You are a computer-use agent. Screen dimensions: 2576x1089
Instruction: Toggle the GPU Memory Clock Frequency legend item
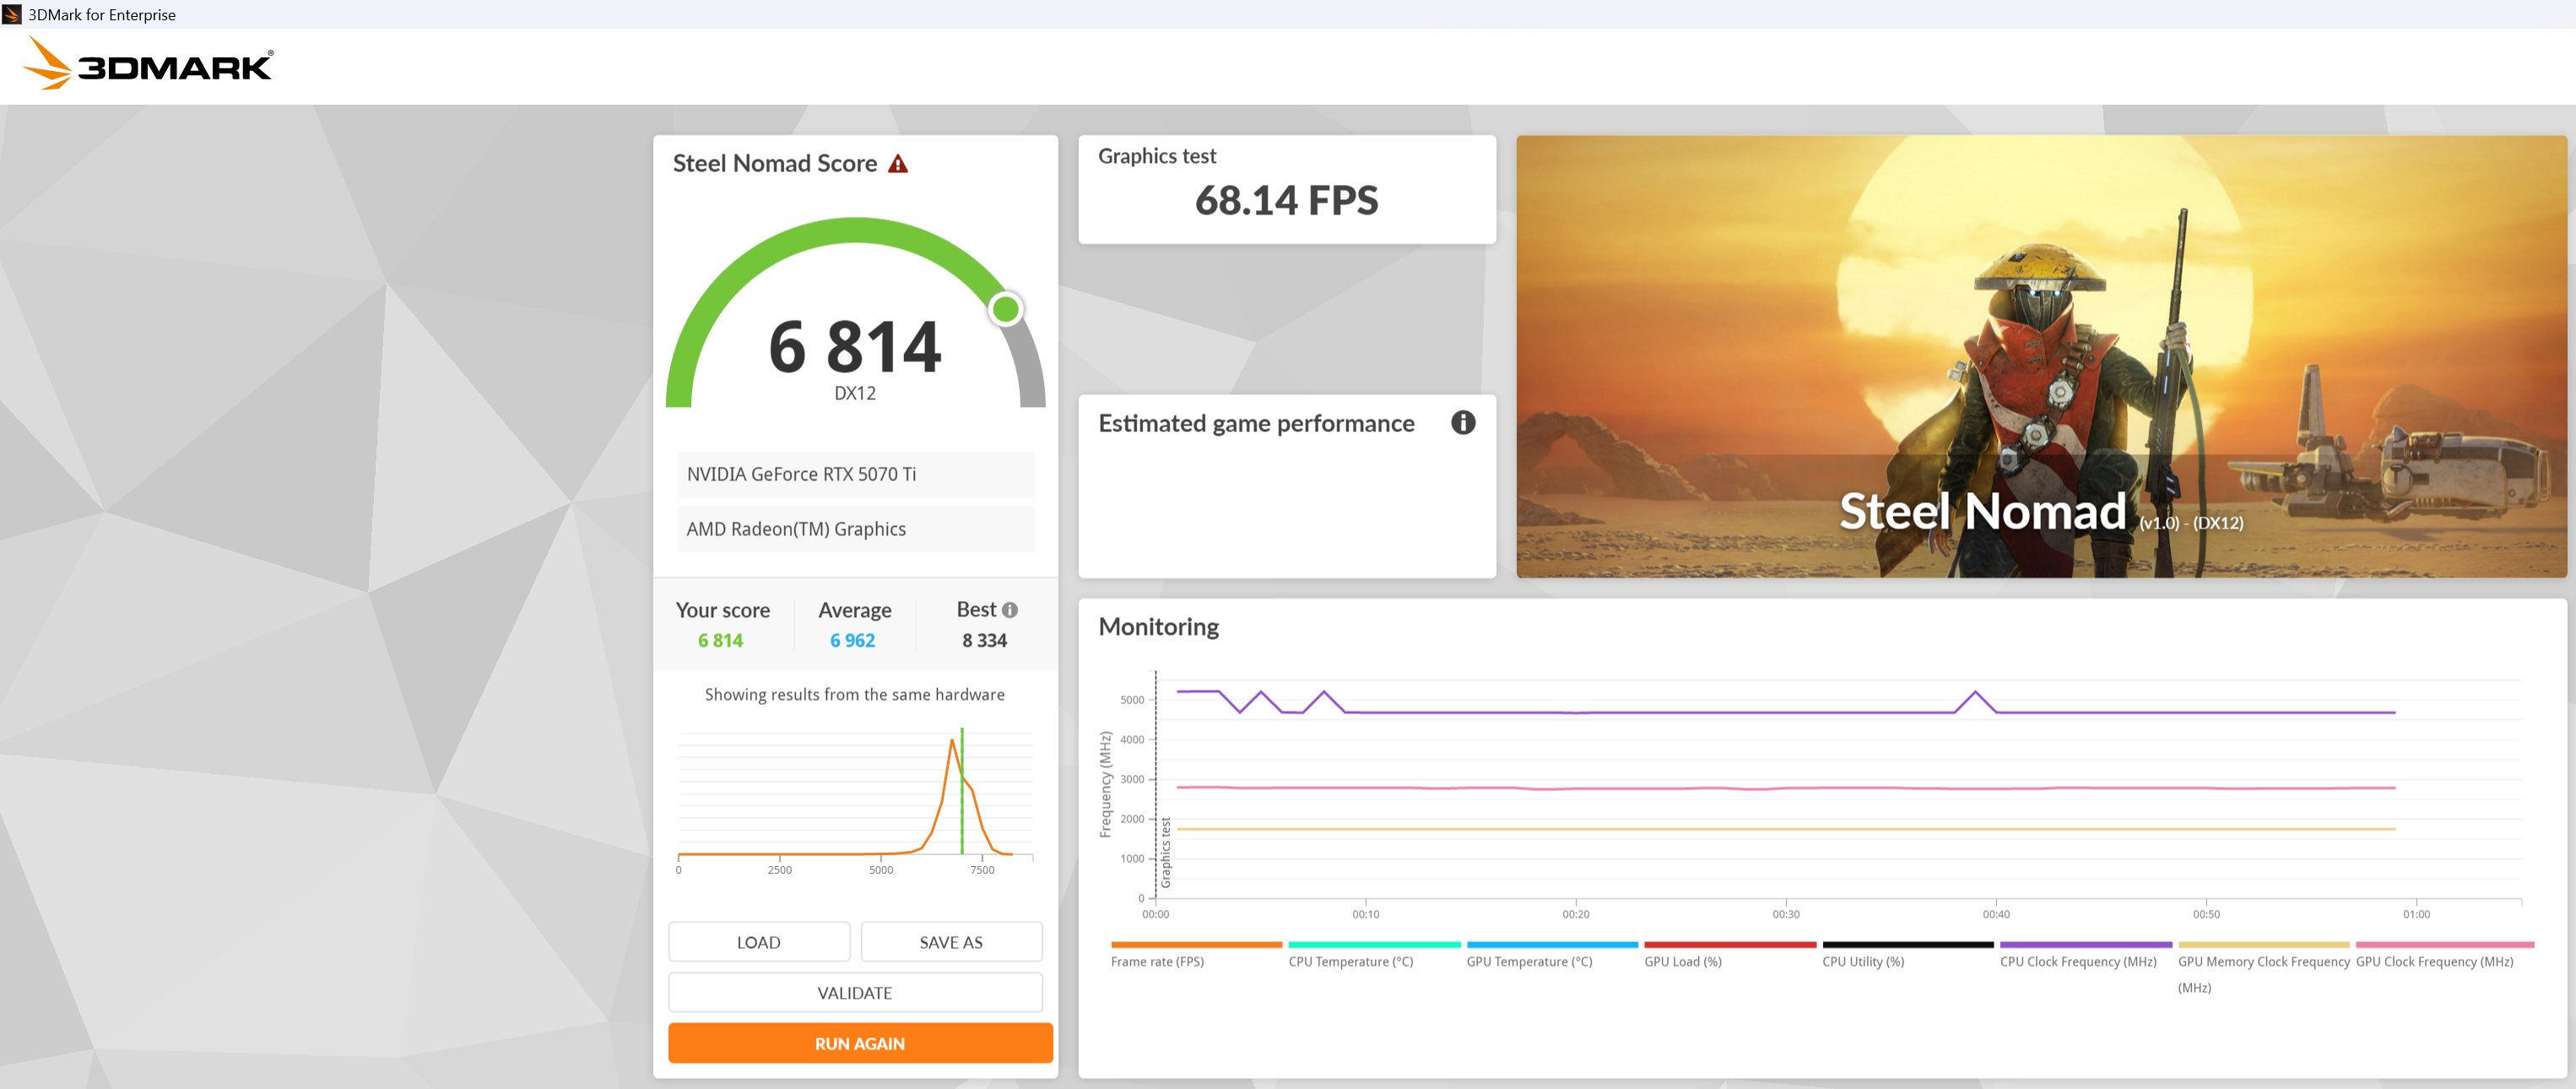(x=2264, y=968)
